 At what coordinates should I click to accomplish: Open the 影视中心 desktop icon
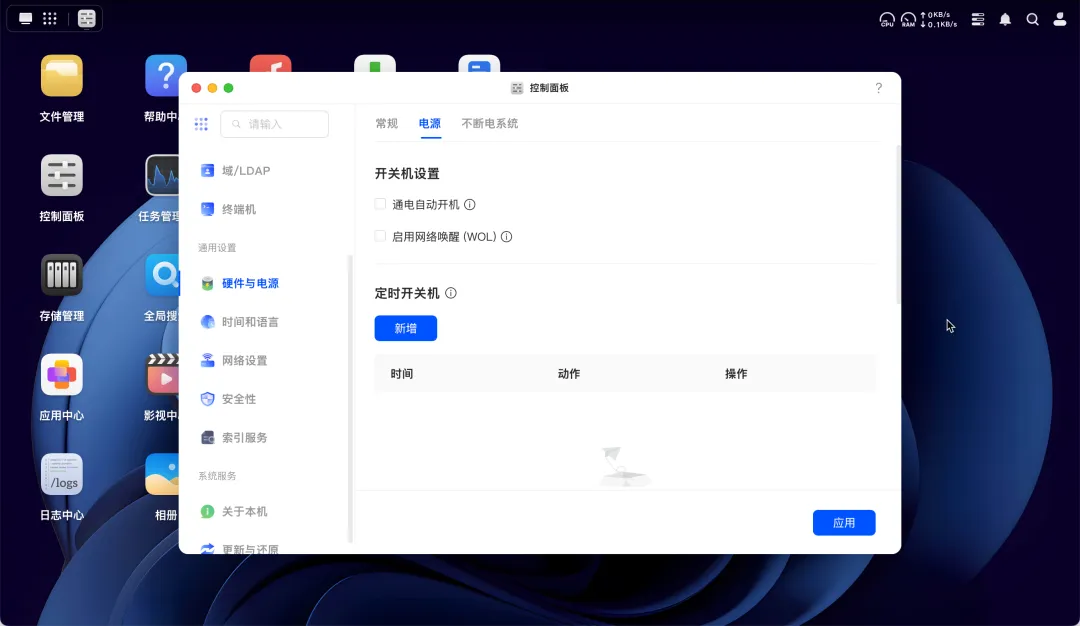163,375
